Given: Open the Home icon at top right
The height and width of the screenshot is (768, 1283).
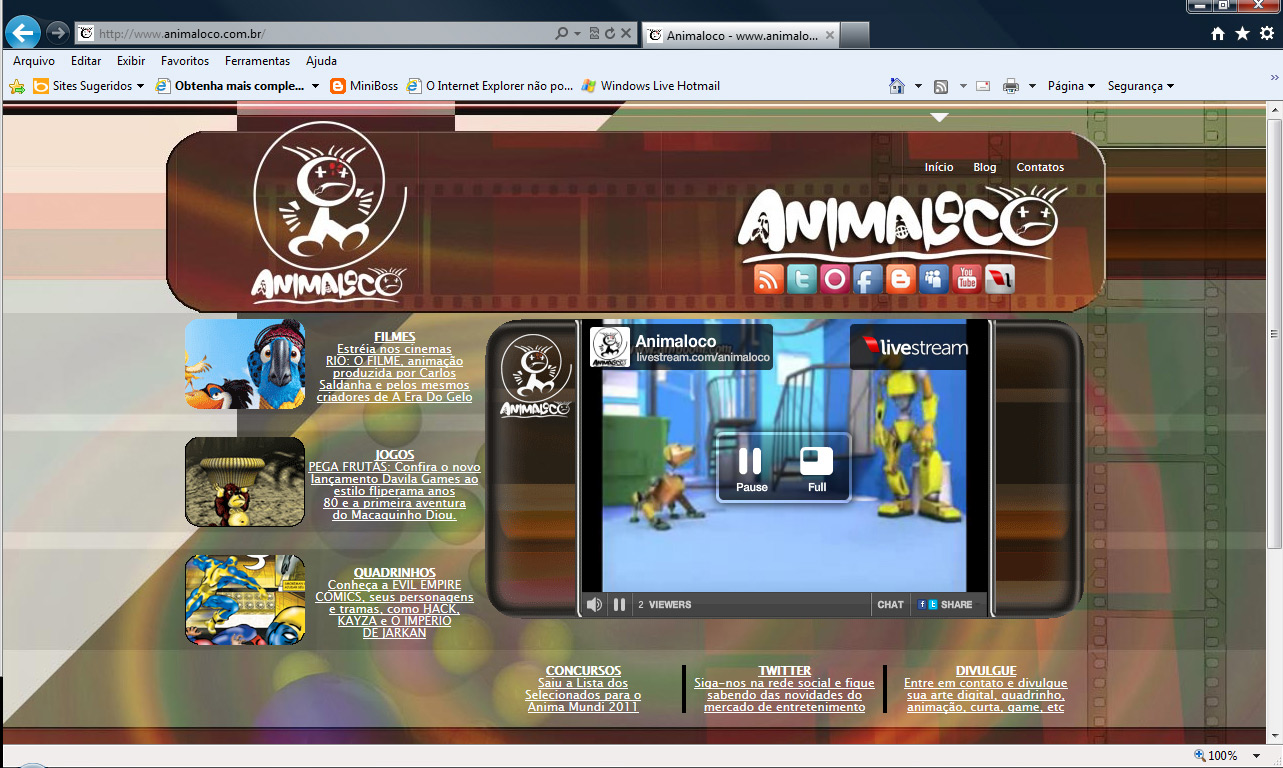Looking at the screenshot, I should click(x=1217, y=33).
